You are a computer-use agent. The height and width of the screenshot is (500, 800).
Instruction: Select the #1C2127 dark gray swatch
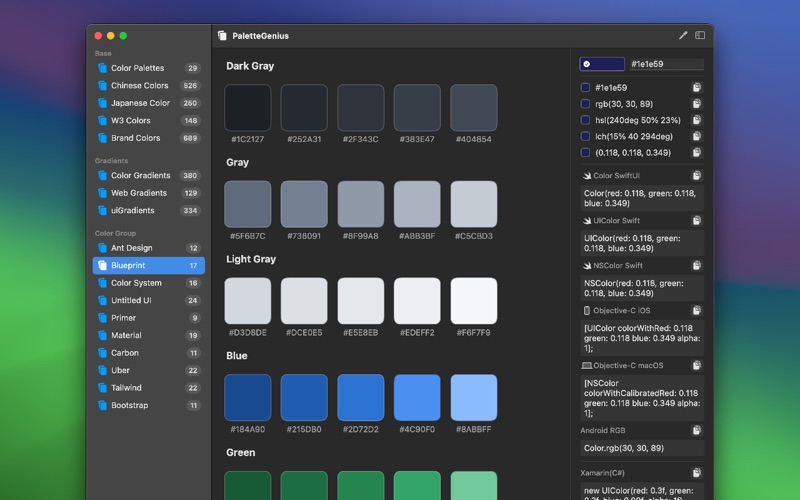(248, 107)
